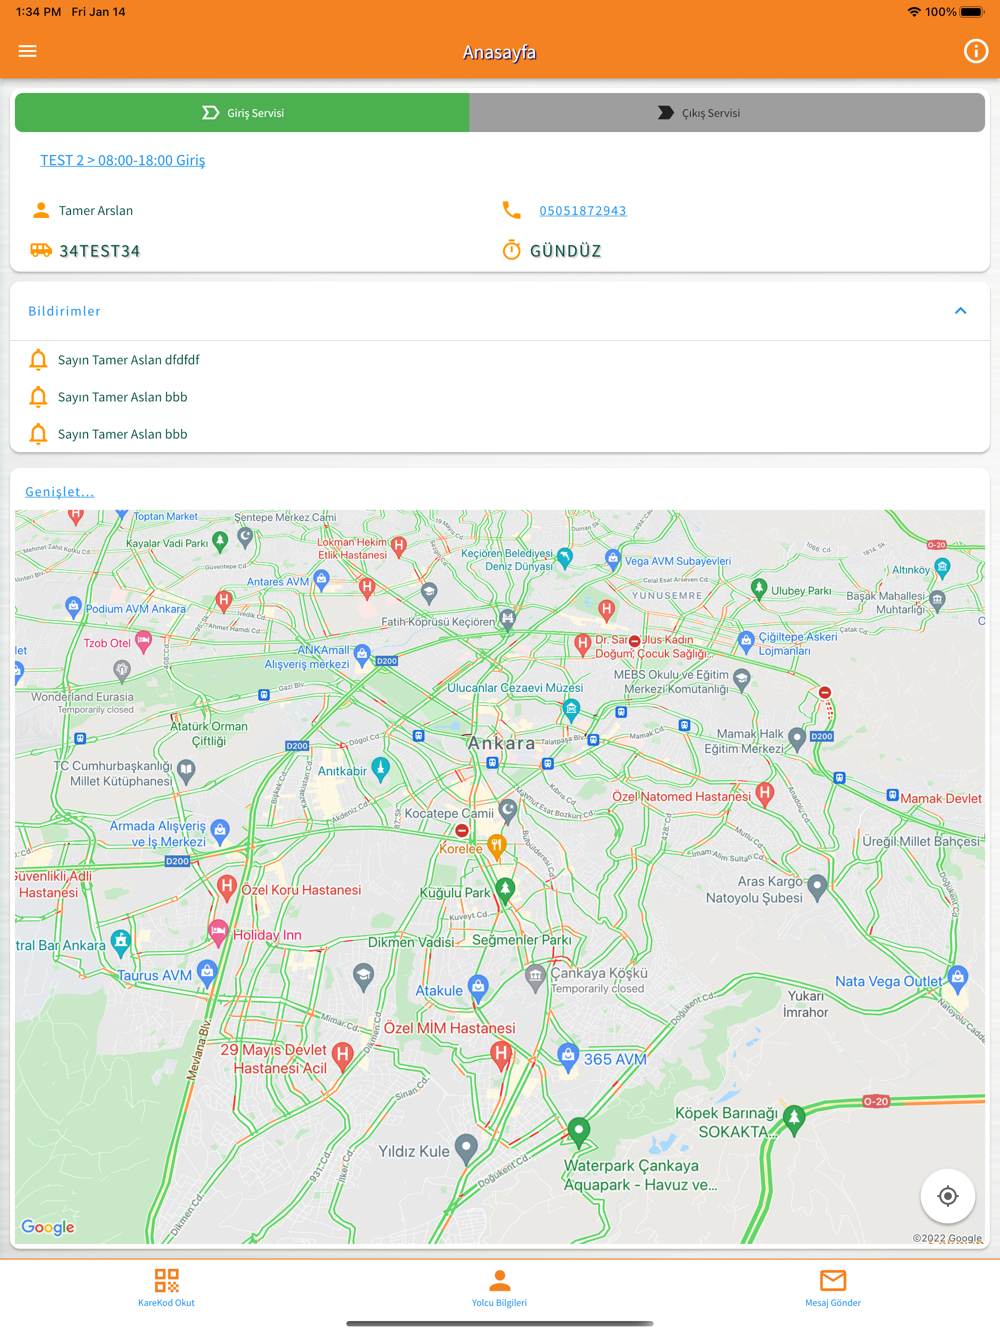Screen dimensions: 1000x1334
Task: Tap the orange phone icon
Action: [x=511, y=210]
